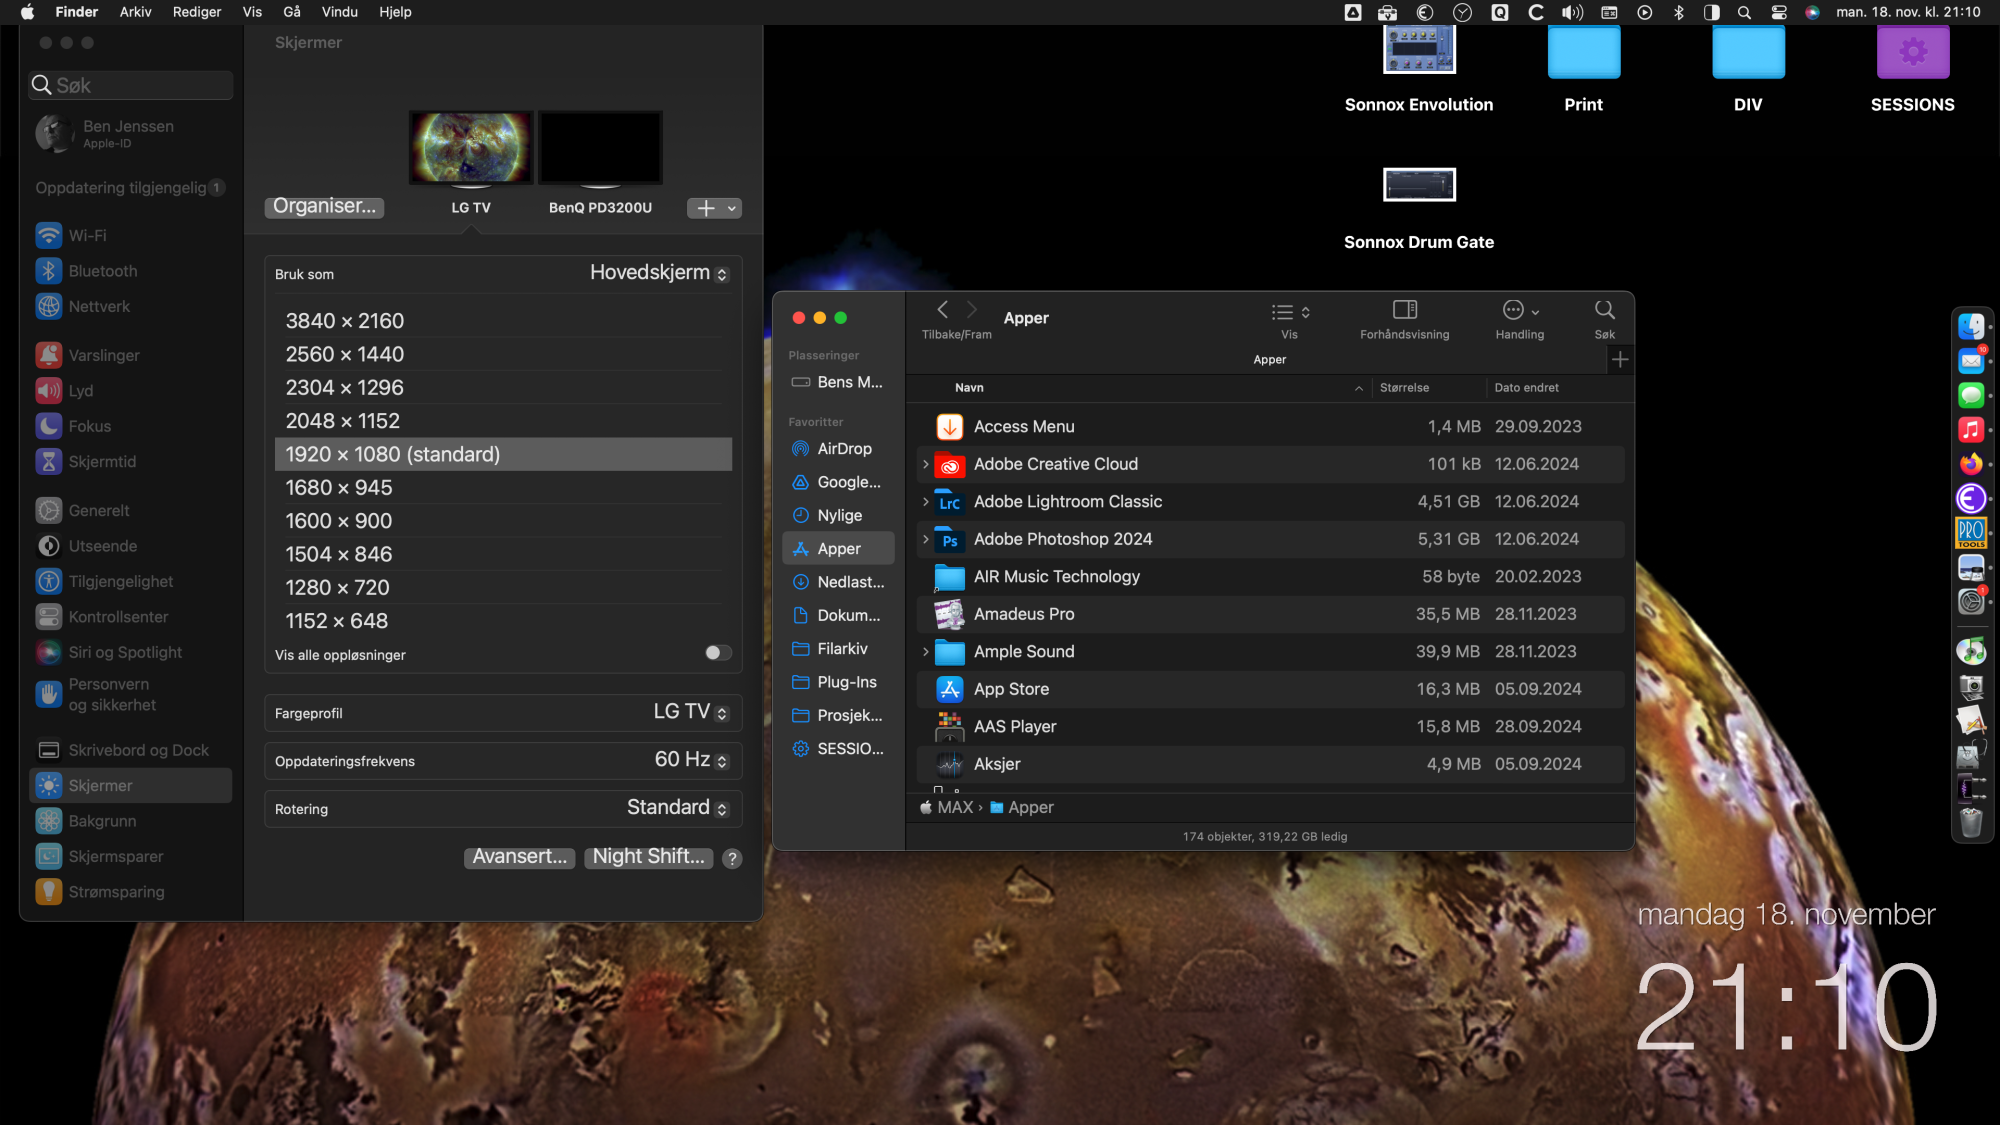Click the Wi-Fi icon in settings sidebar
2000x1125 pixels.
click(x=48, y=236)
